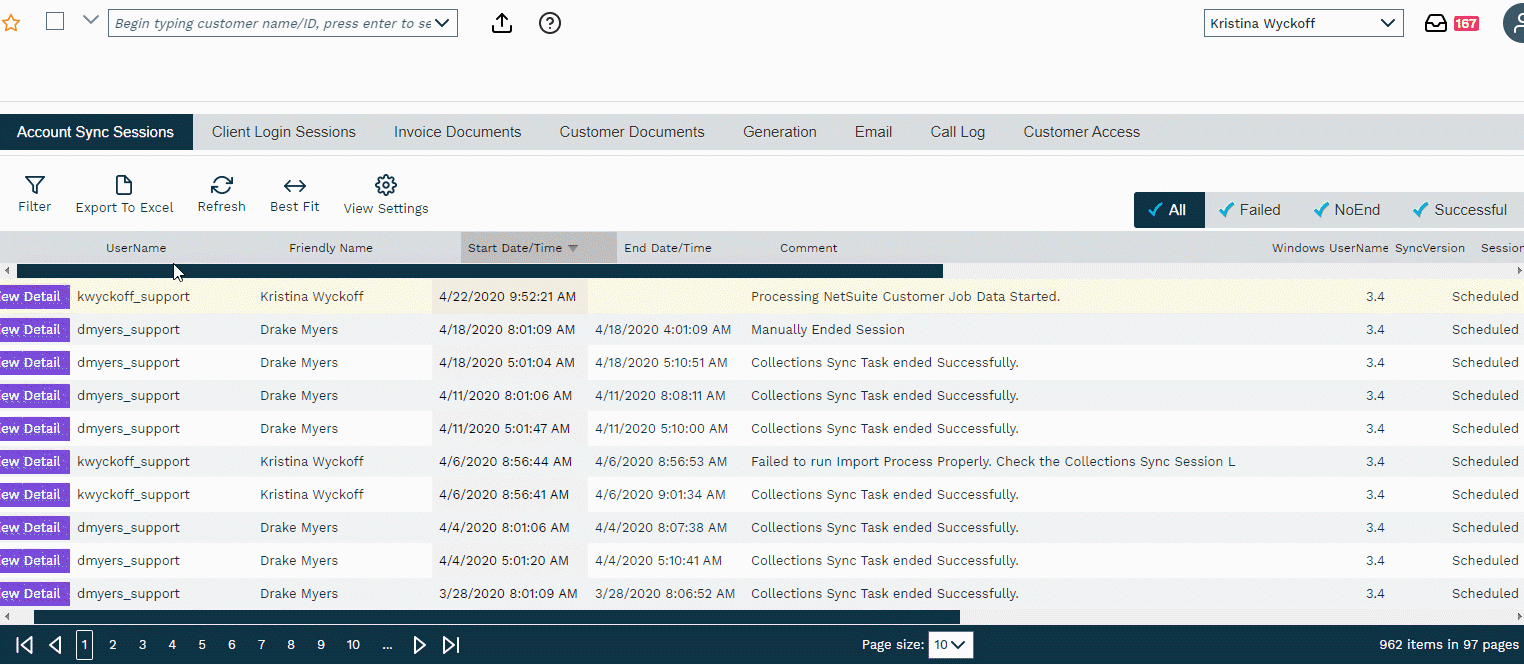1524x665 pixels.
Task: Toggle the Successful sessions filter
Action: [1459, 210]
